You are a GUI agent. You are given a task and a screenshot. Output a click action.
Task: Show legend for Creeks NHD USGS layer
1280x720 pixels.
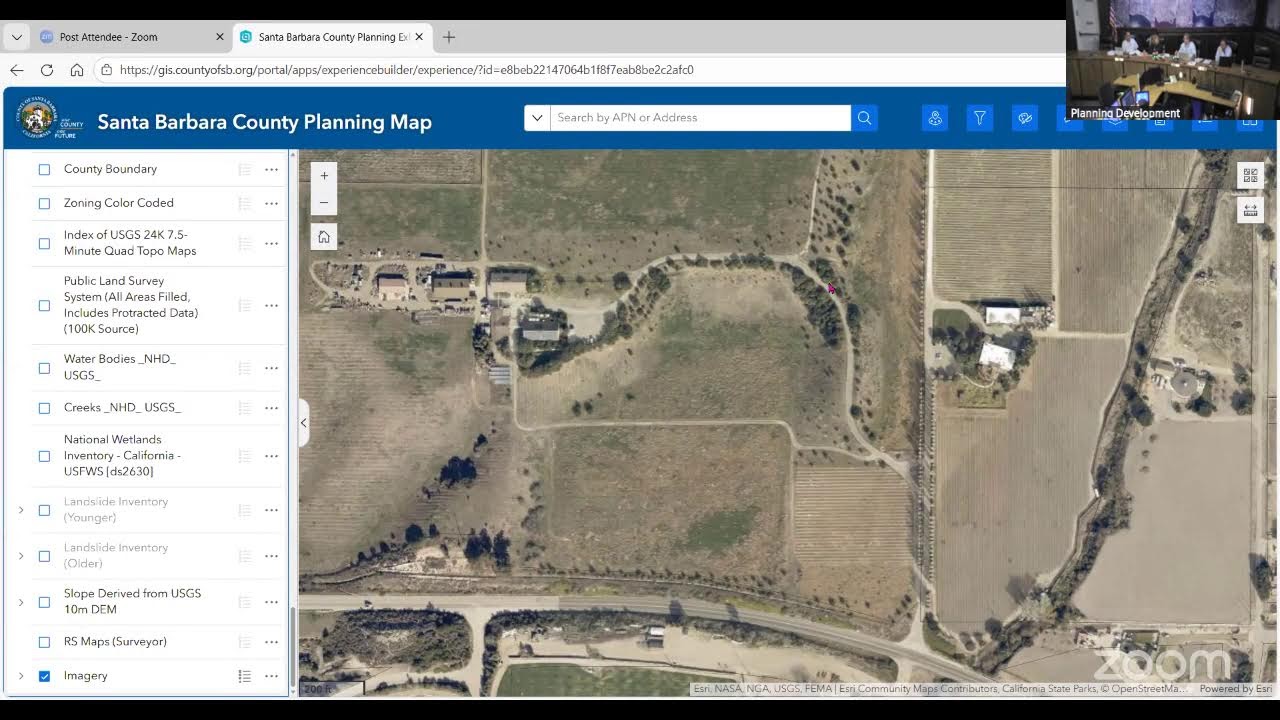[x=244, y=408]
